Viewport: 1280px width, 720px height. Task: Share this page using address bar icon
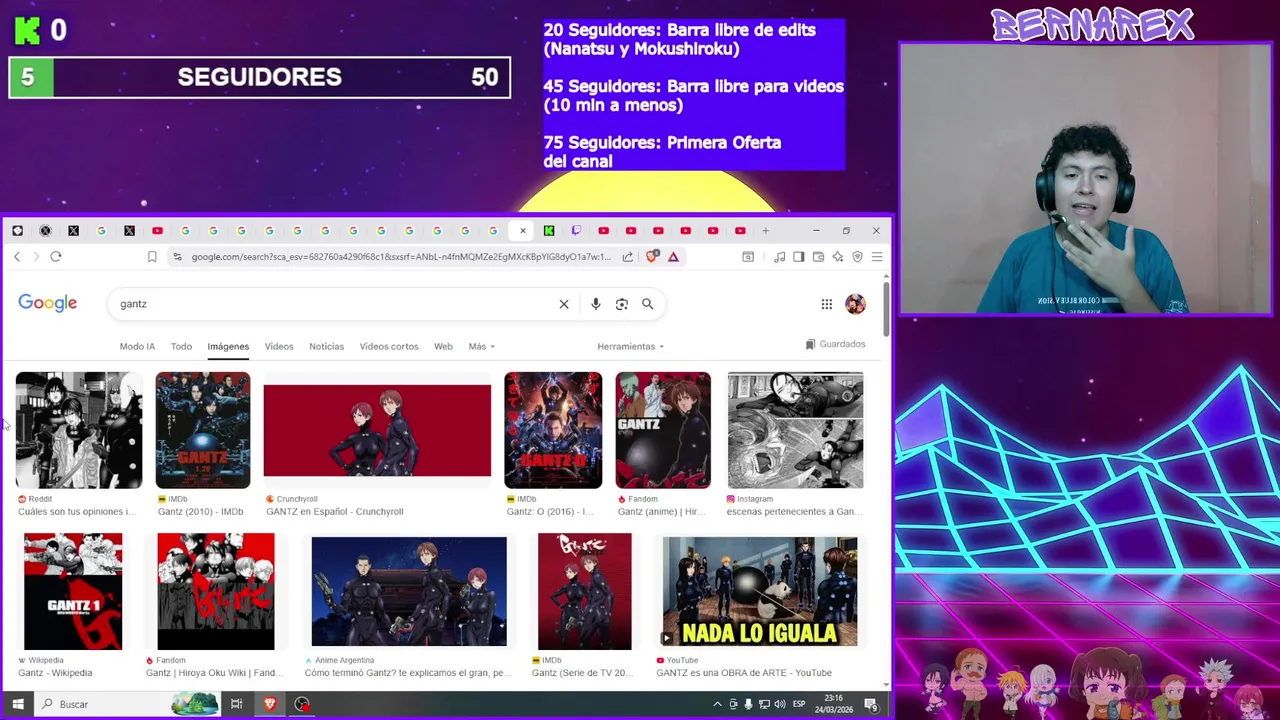point(627,257)
